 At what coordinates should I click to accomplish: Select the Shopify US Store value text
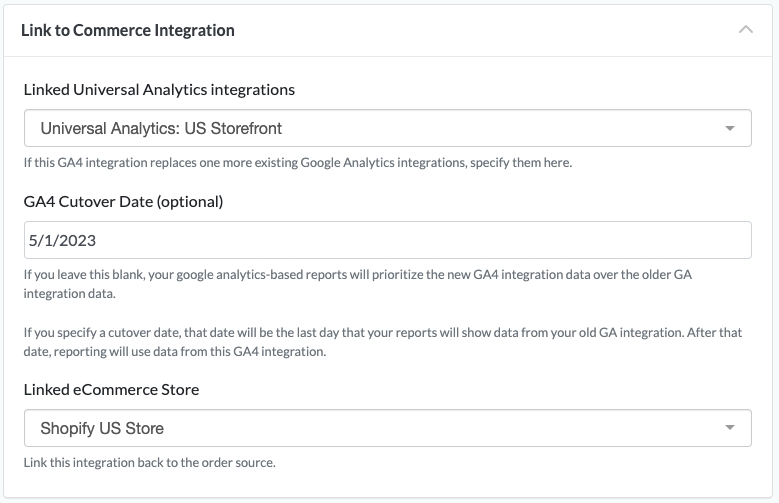tap(102, 428)
